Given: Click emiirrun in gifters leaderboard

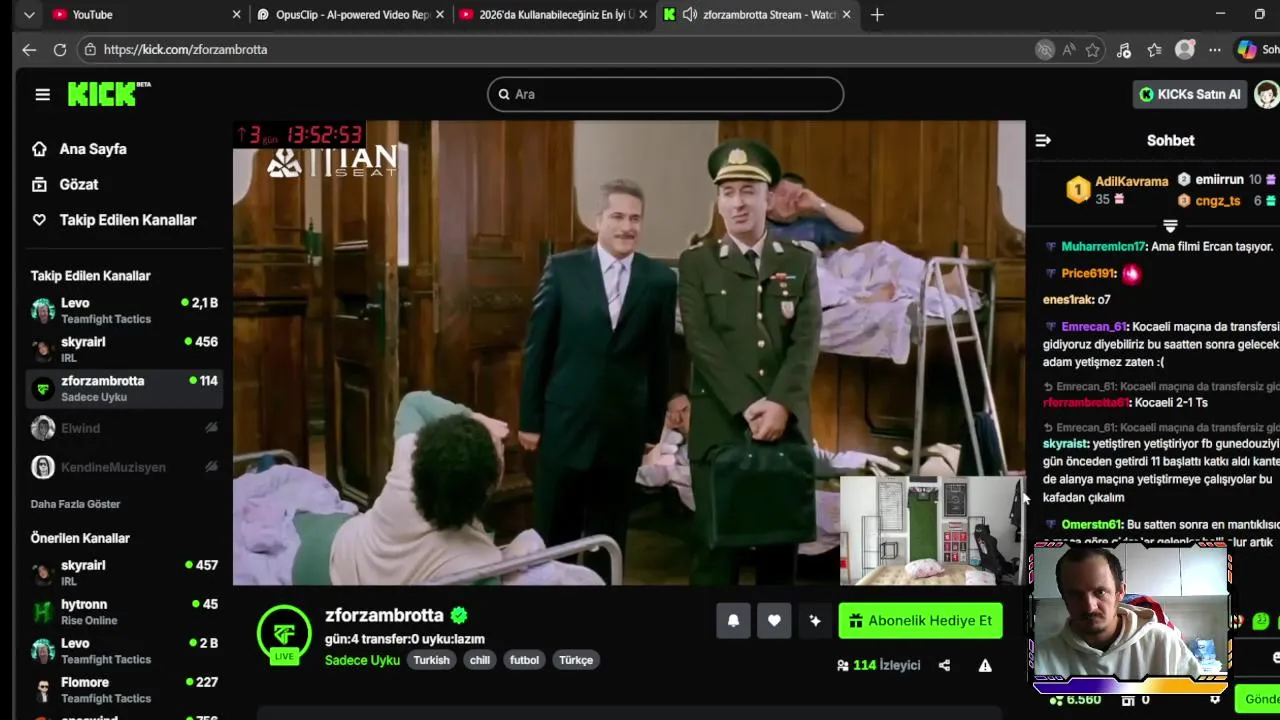Looking at the screenshot, I should point(1219,179).
